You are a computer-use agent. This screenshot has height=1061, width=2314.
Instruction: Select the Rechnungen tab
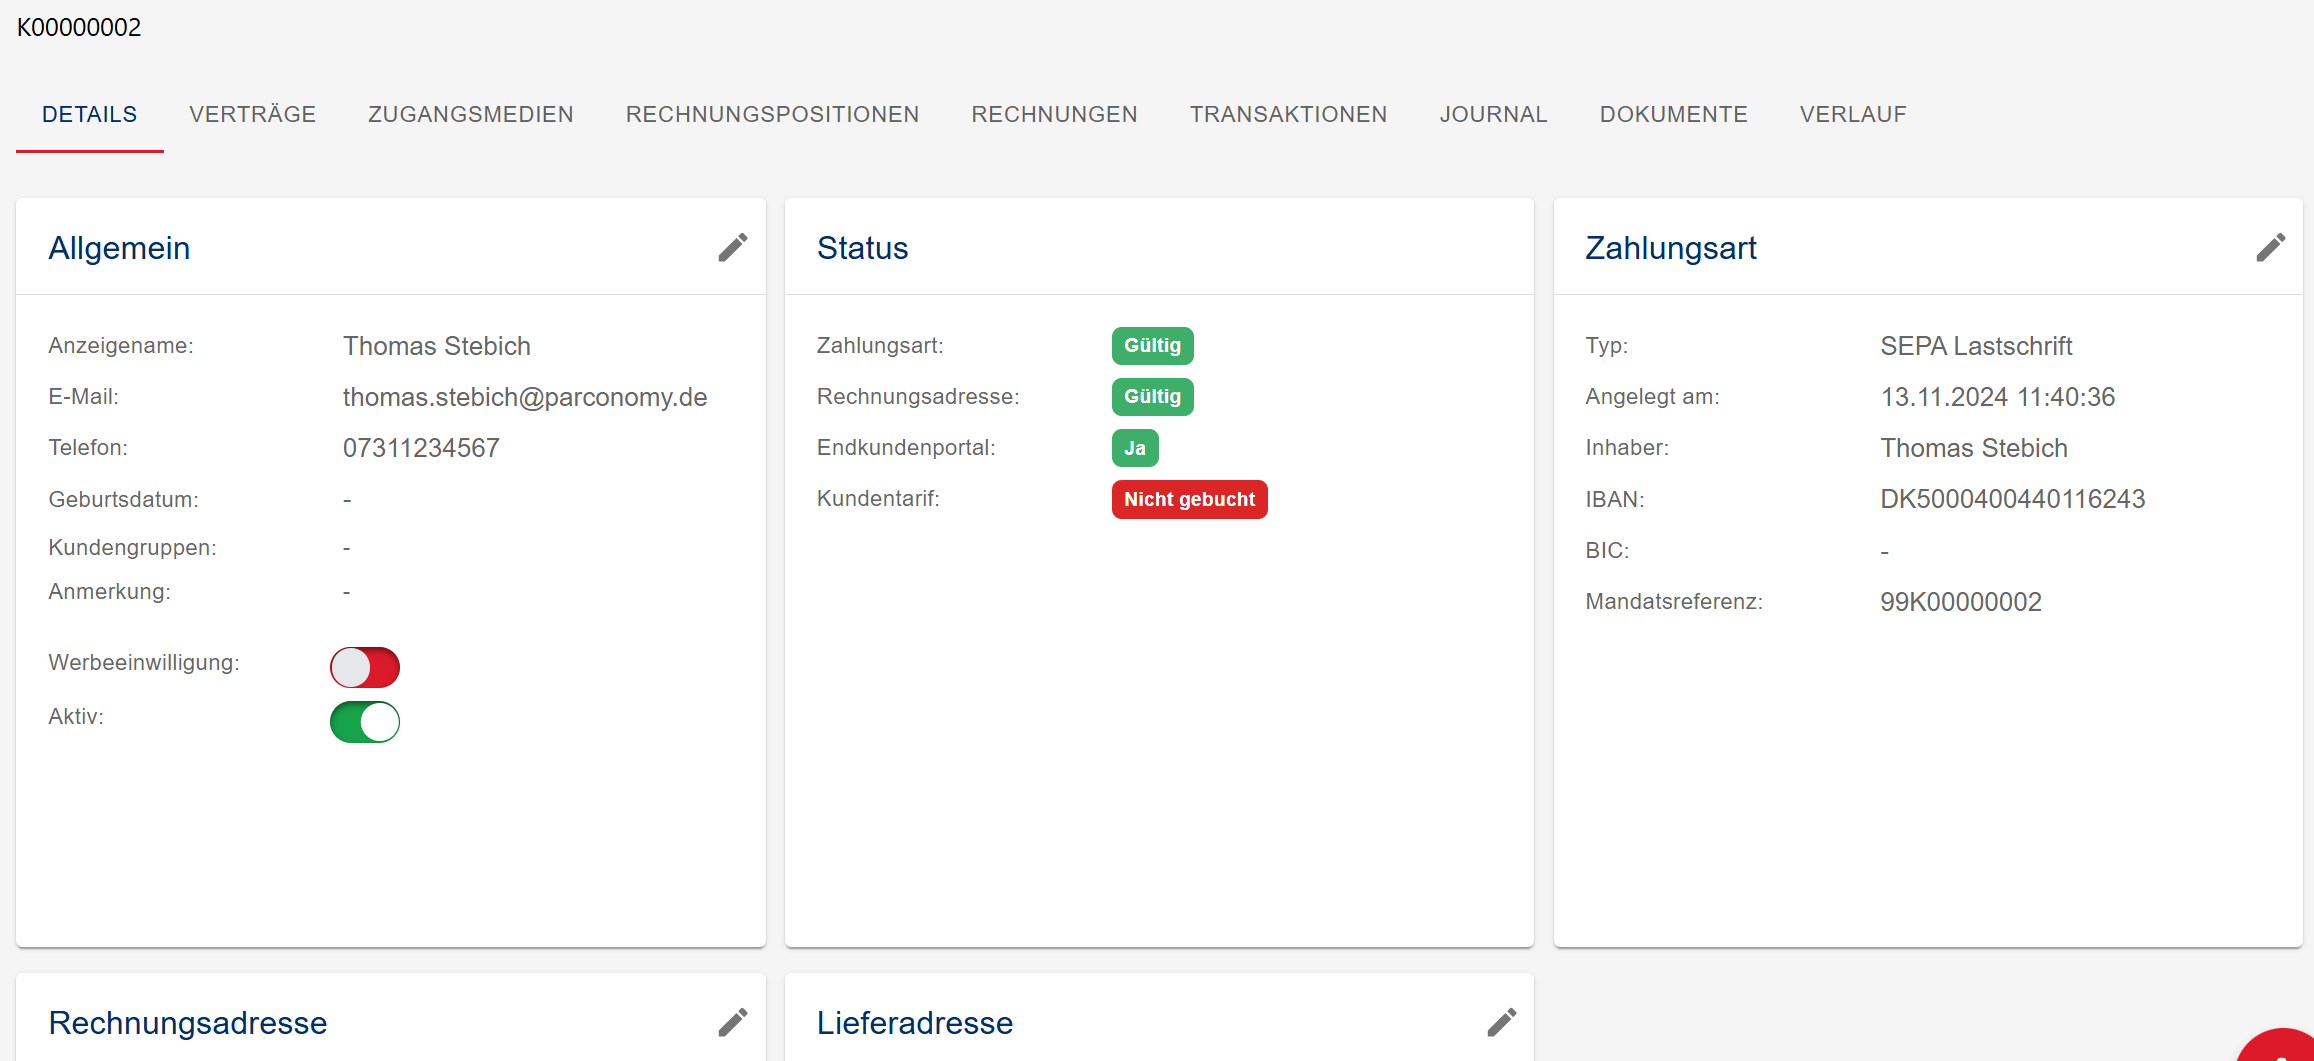[1054, 115]
